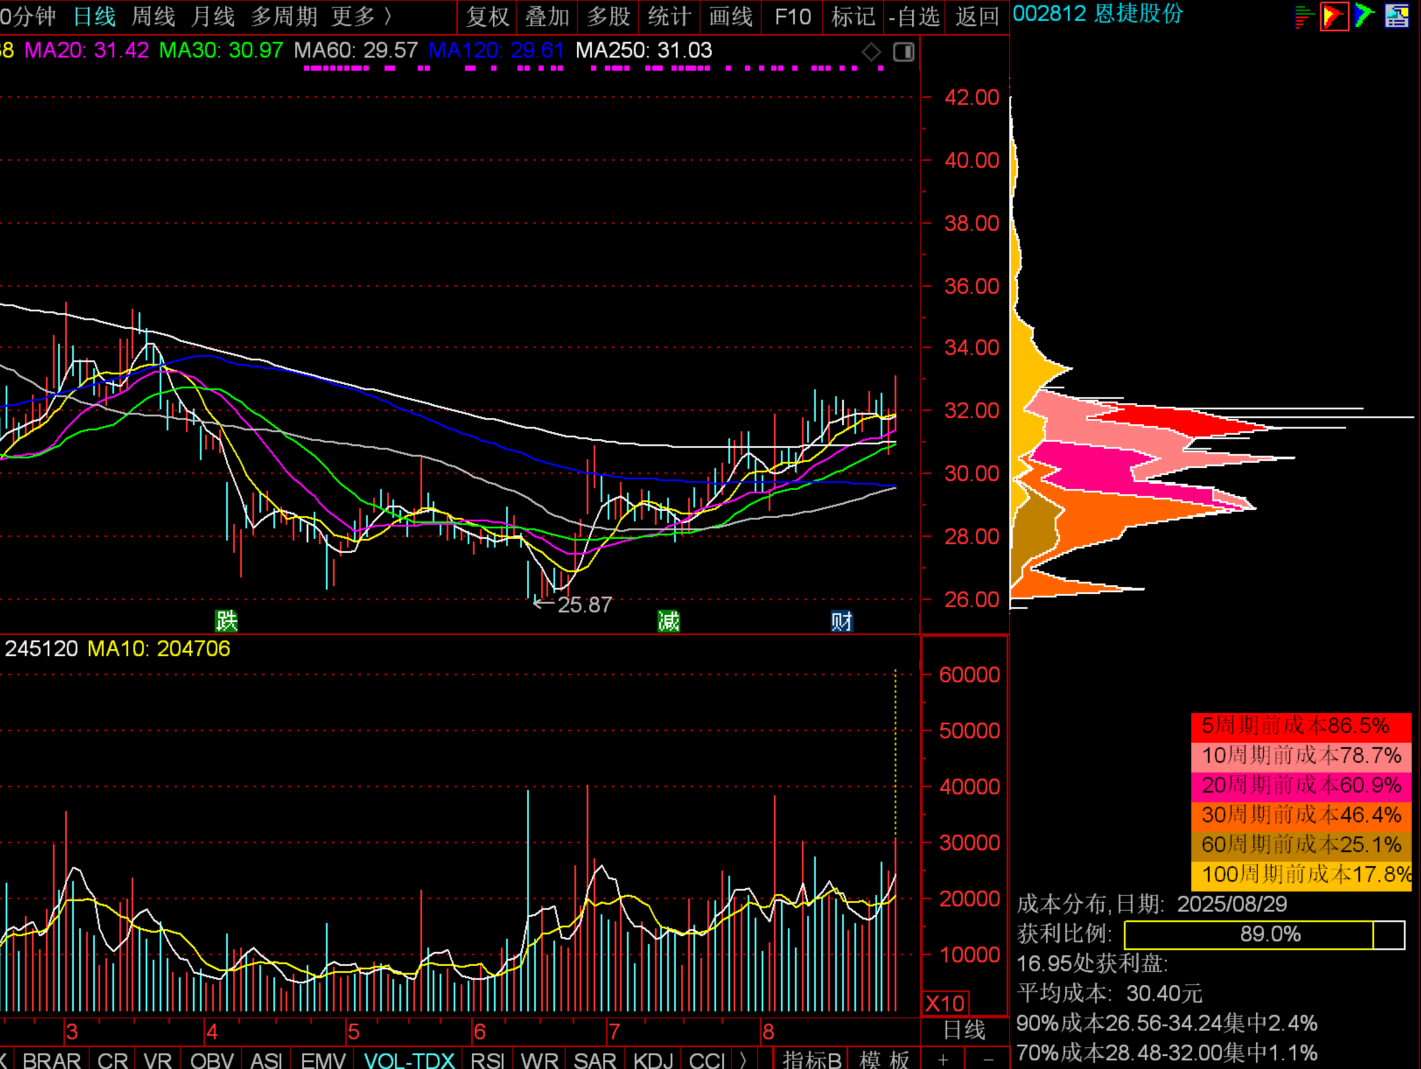Select the KDJ indicator tab
1421x1069 pixels.
[654, 1060]
